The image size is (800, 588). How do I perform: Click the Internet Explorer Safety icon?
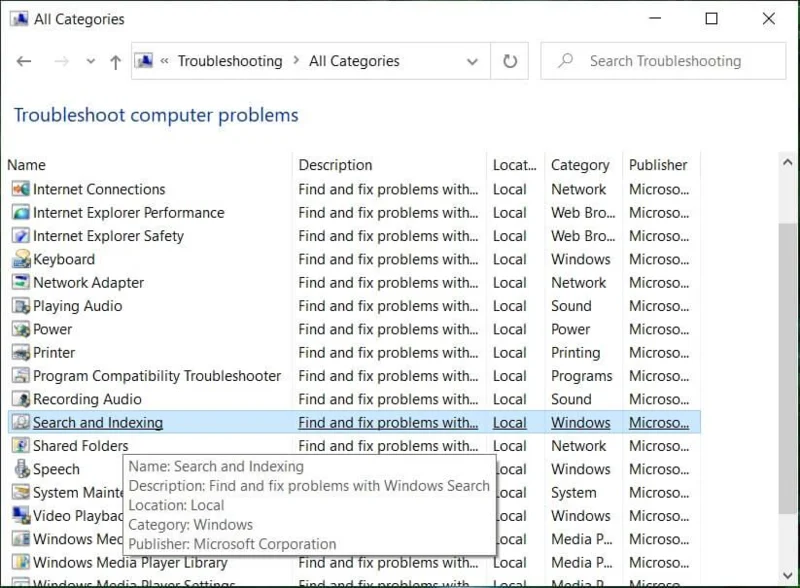[21, 236]
